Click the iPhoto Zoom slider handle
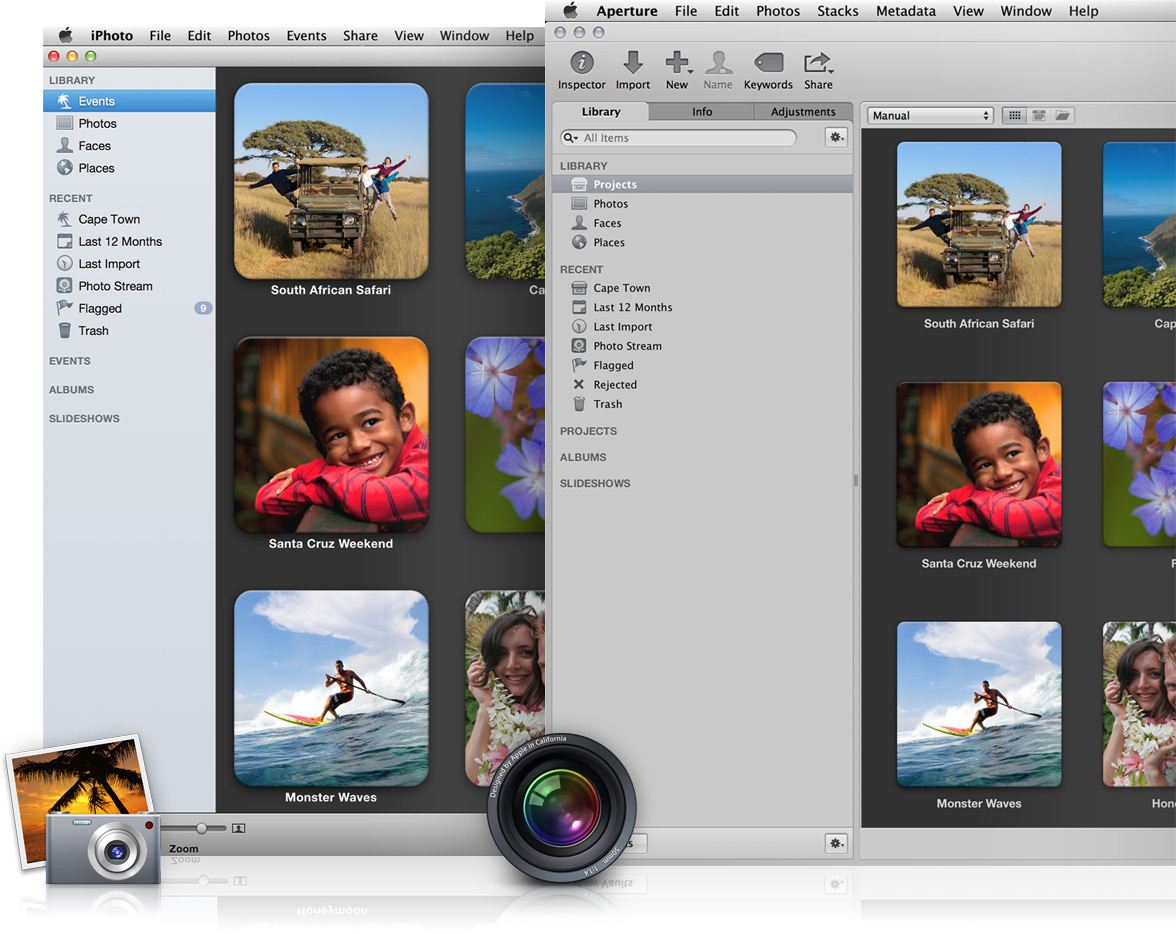 202,828
